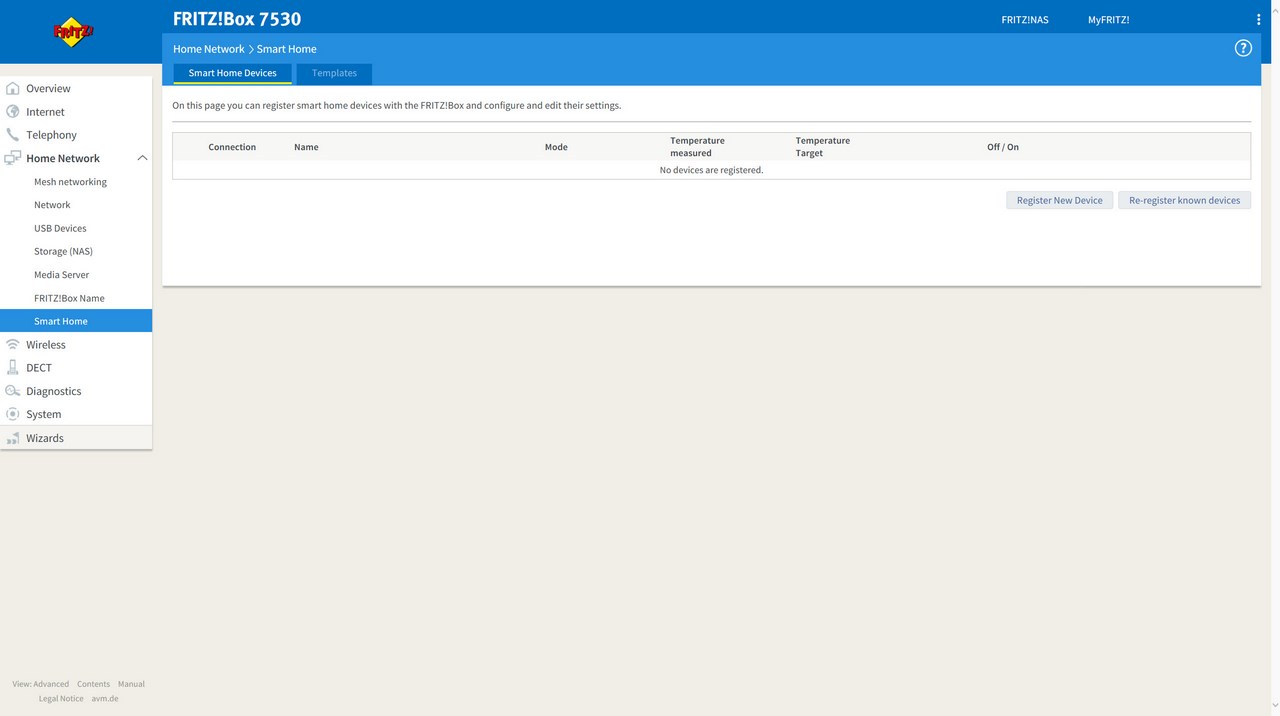The image size is (1280, 716).
Task: Open Media Server submenu item
Action: tap(61, 275)
